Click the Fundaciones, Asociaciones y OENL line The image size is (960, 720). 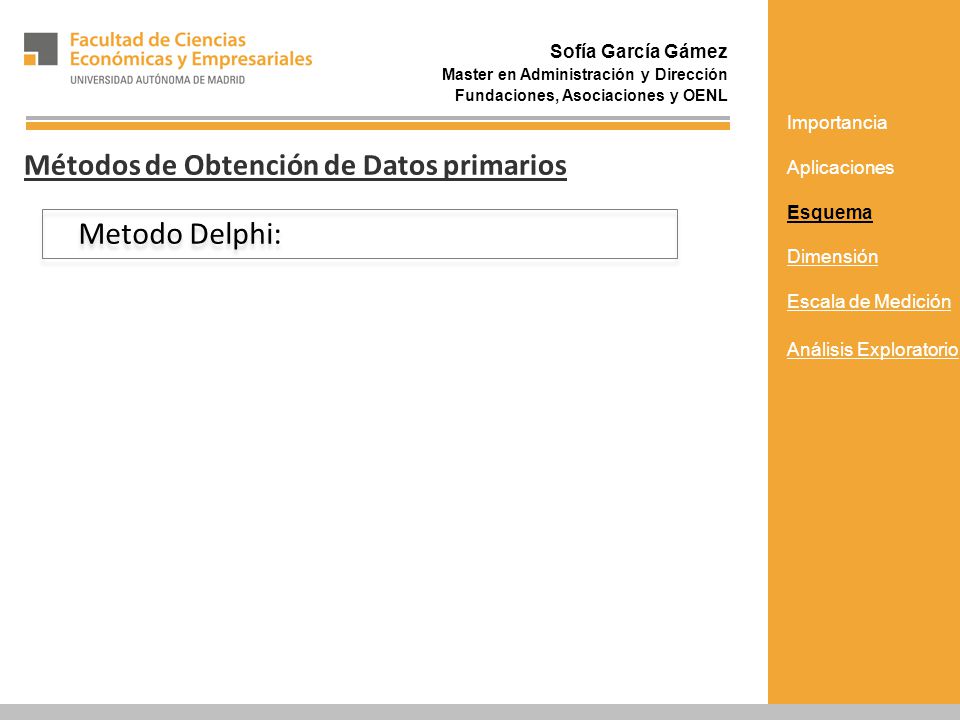(x=591, y=96)
